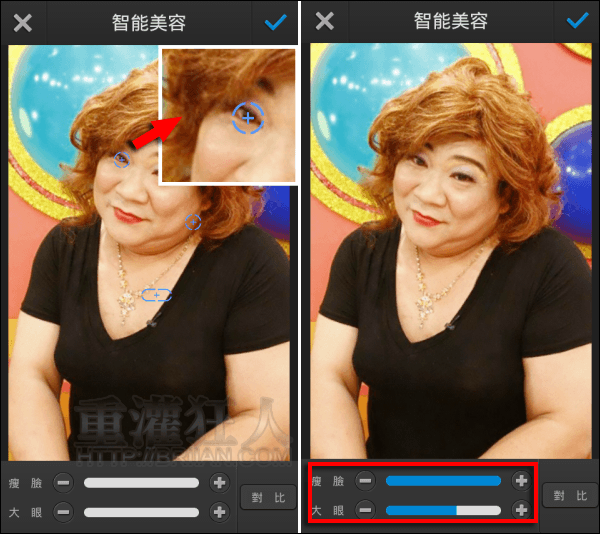
Task: Decrease 大眼 with the minus button, left screen
Action: point(63,512)
